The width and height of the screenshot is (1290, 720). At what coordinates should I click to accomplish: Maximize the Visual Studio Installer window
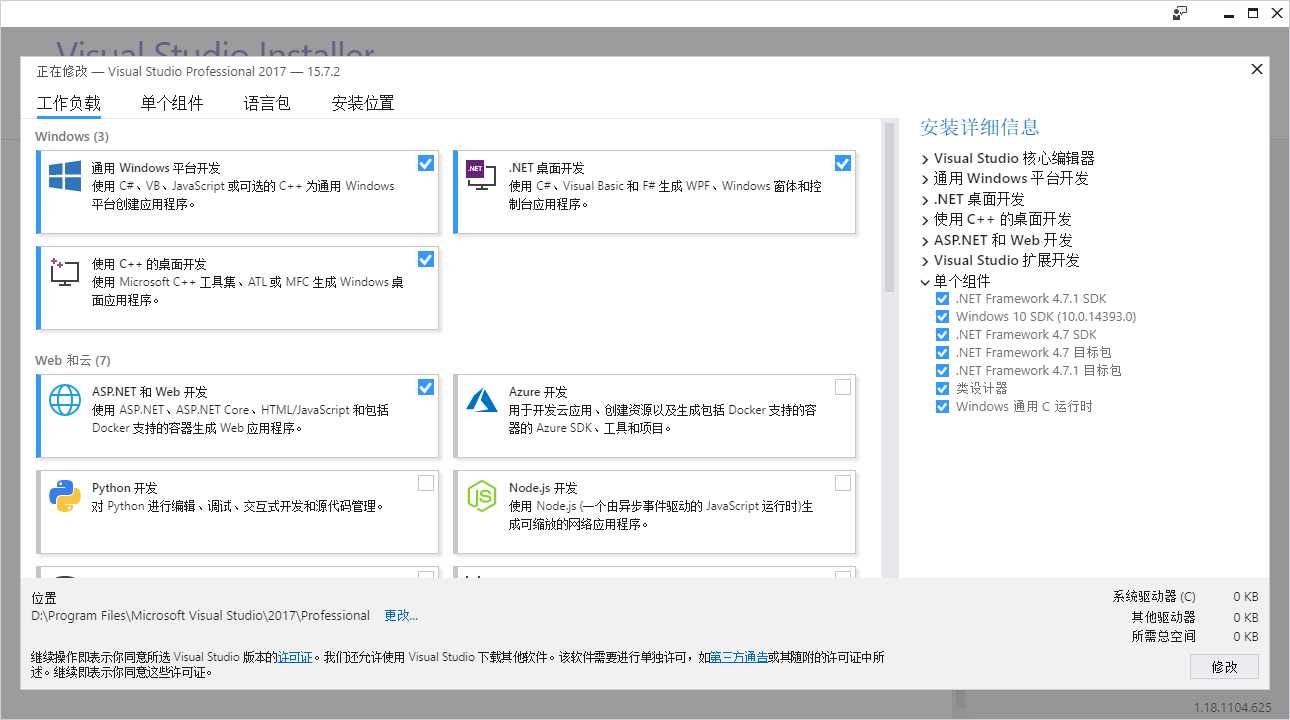coord(1253,13)
